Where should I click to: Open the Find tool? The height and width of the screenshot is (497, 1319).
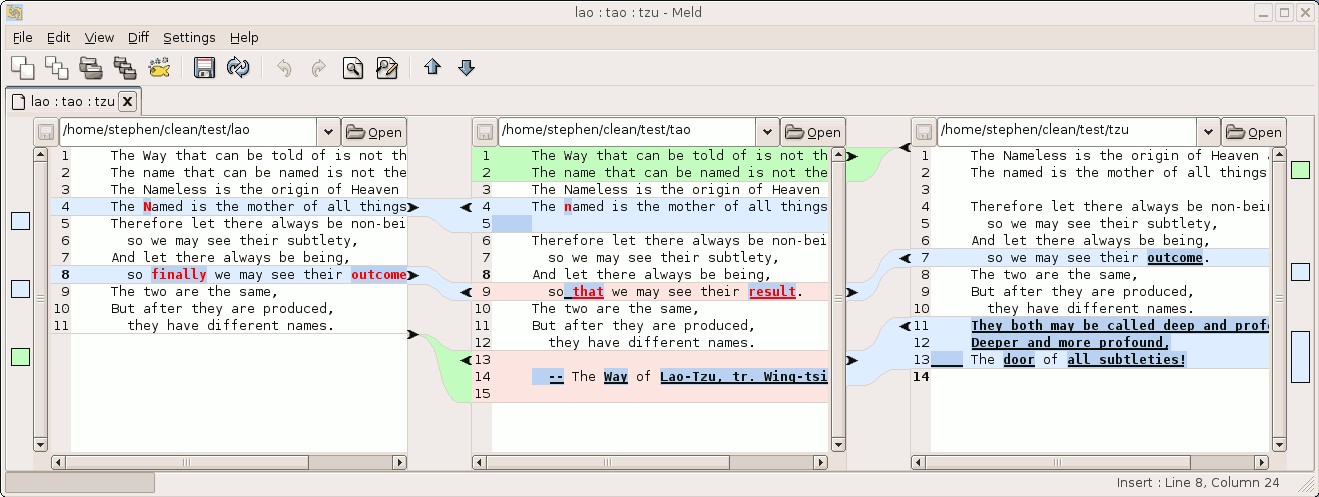(x=352, y=68)
